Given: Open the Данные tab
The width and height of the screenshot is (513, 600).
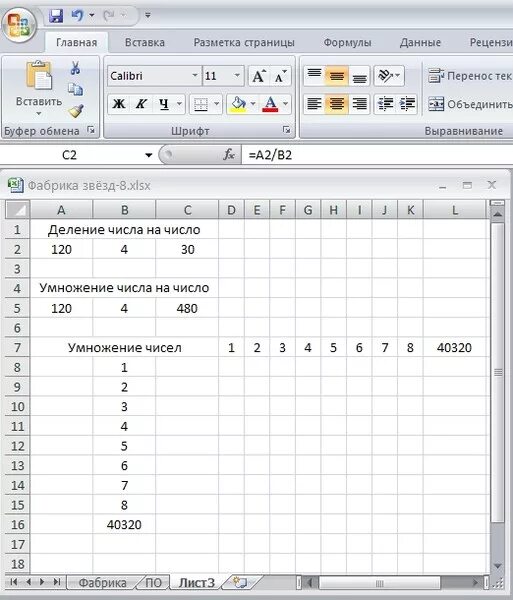Looking at the screenshot, I should (x=420, y=42).
